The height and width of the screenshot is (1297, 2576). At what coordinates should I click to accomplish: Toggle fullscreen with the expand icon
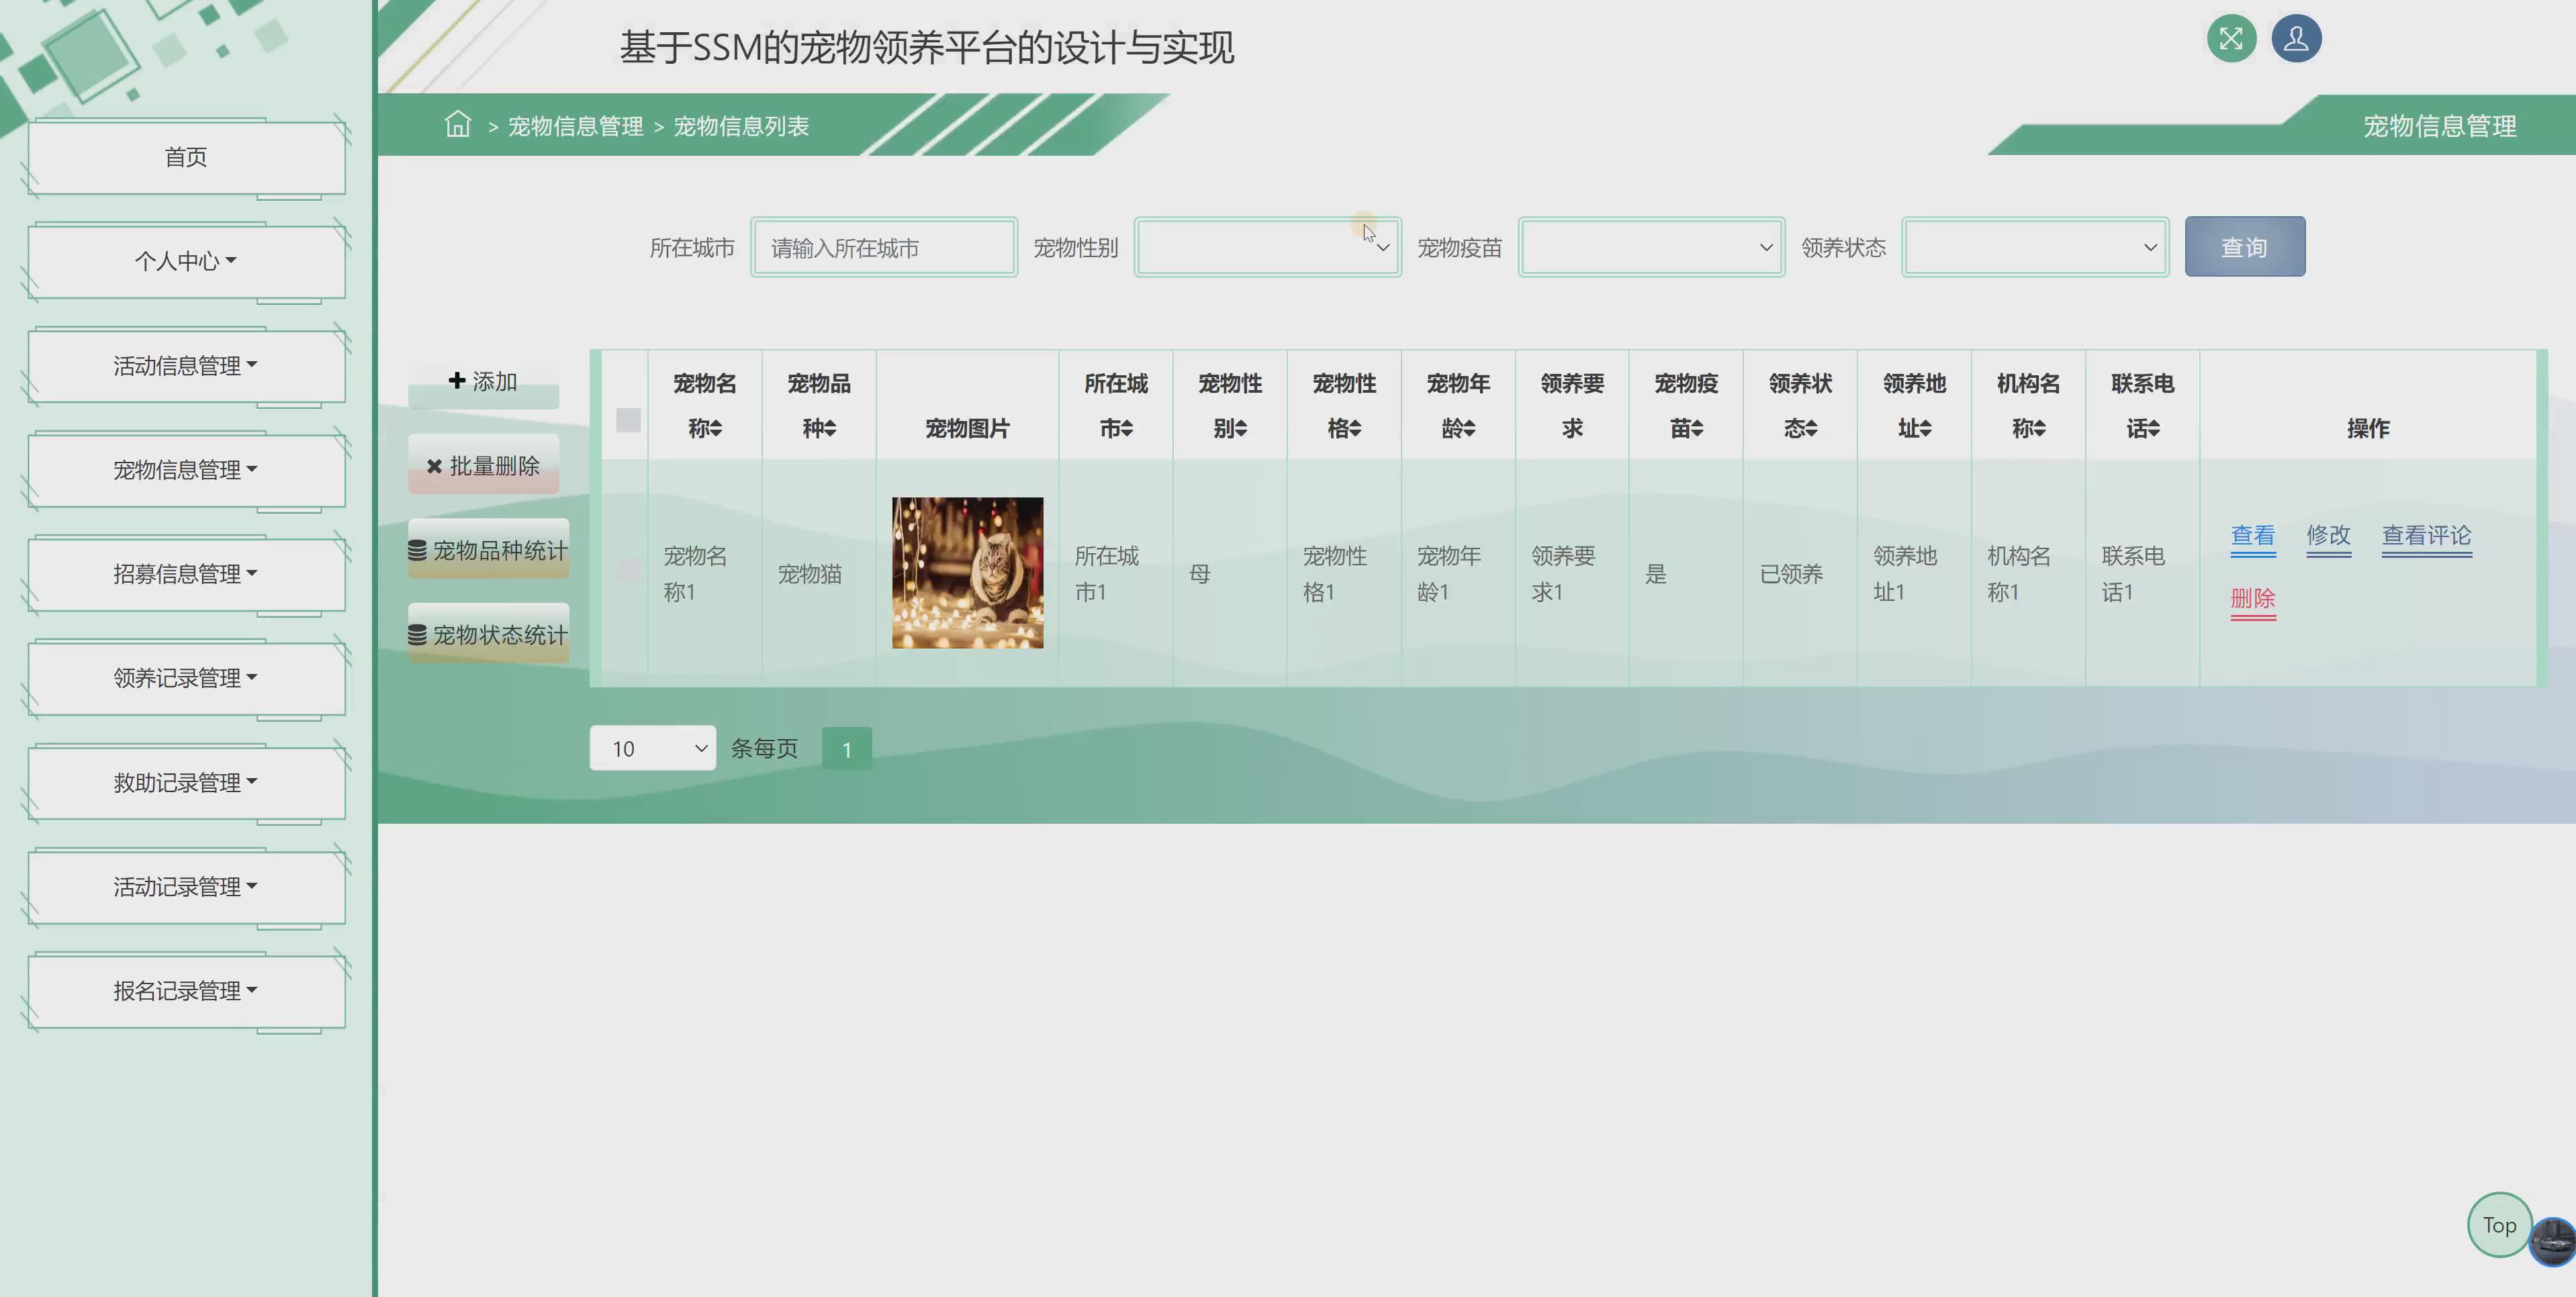pyautogui.click(x=2231, y=38)
